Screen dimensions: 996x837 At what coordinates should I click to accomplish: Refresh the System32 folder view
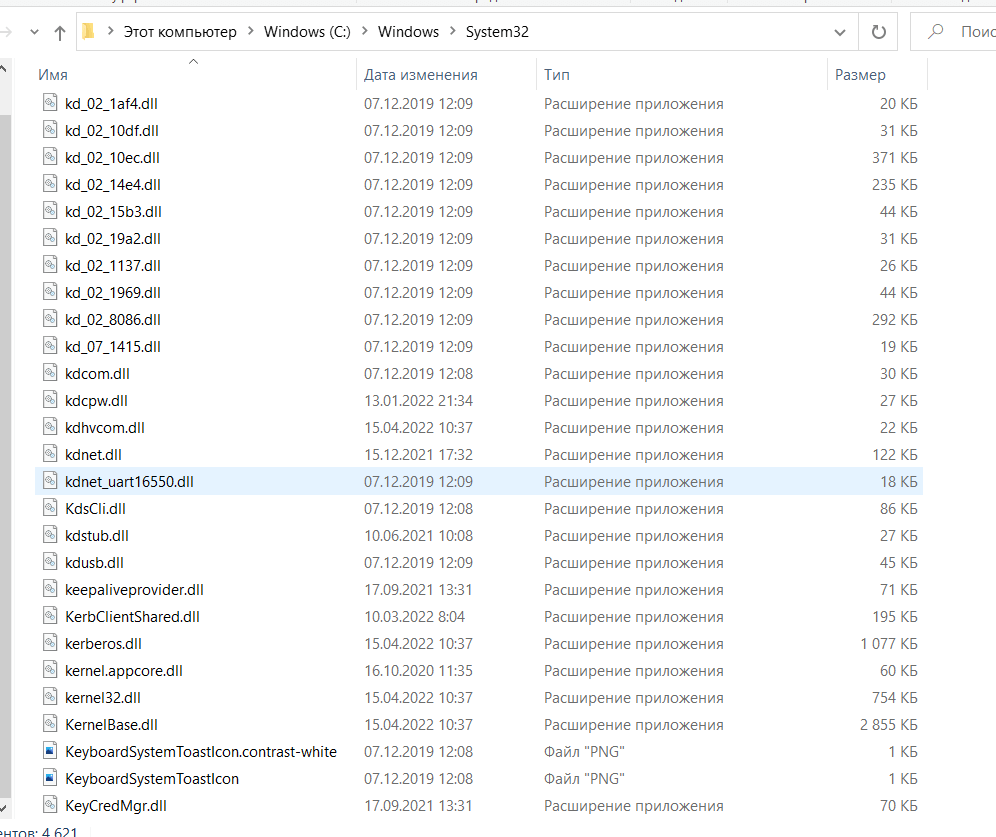click(x=879, y=32)
